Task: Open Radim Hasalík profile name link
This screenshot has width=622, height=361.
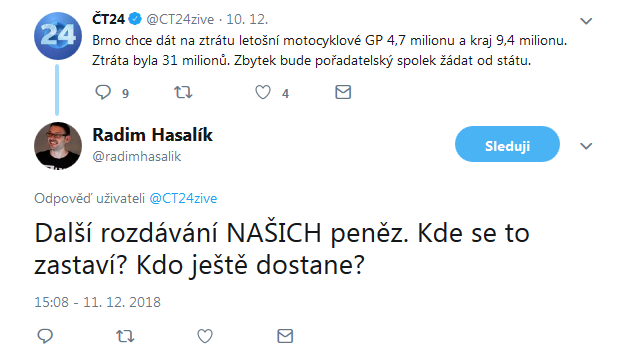Action: (x=153, y=135)
